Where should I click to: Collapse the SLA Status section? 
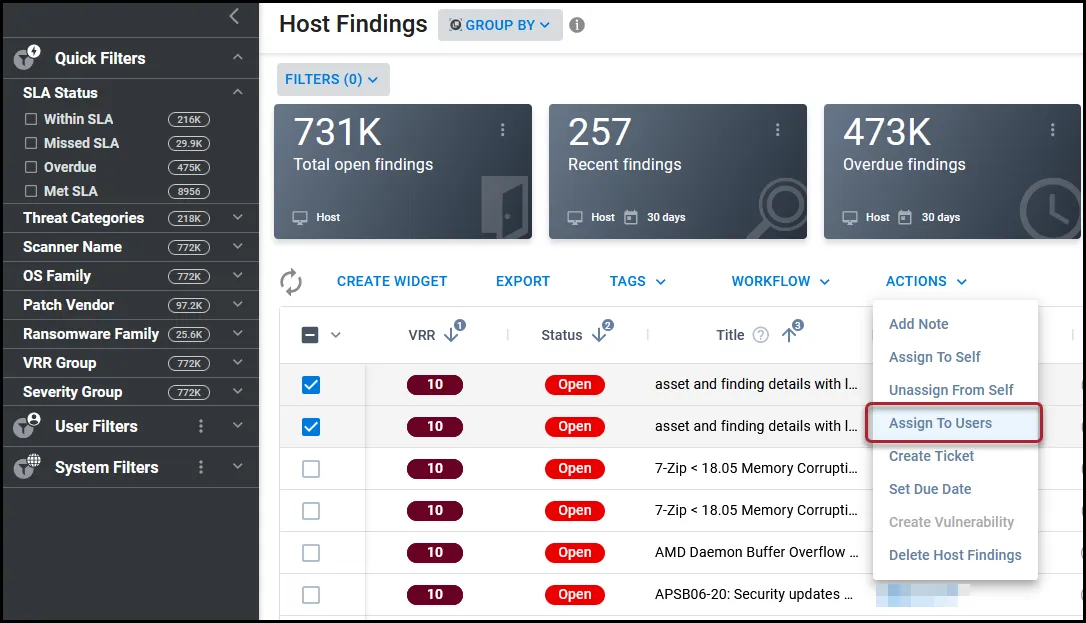point(238,92)
